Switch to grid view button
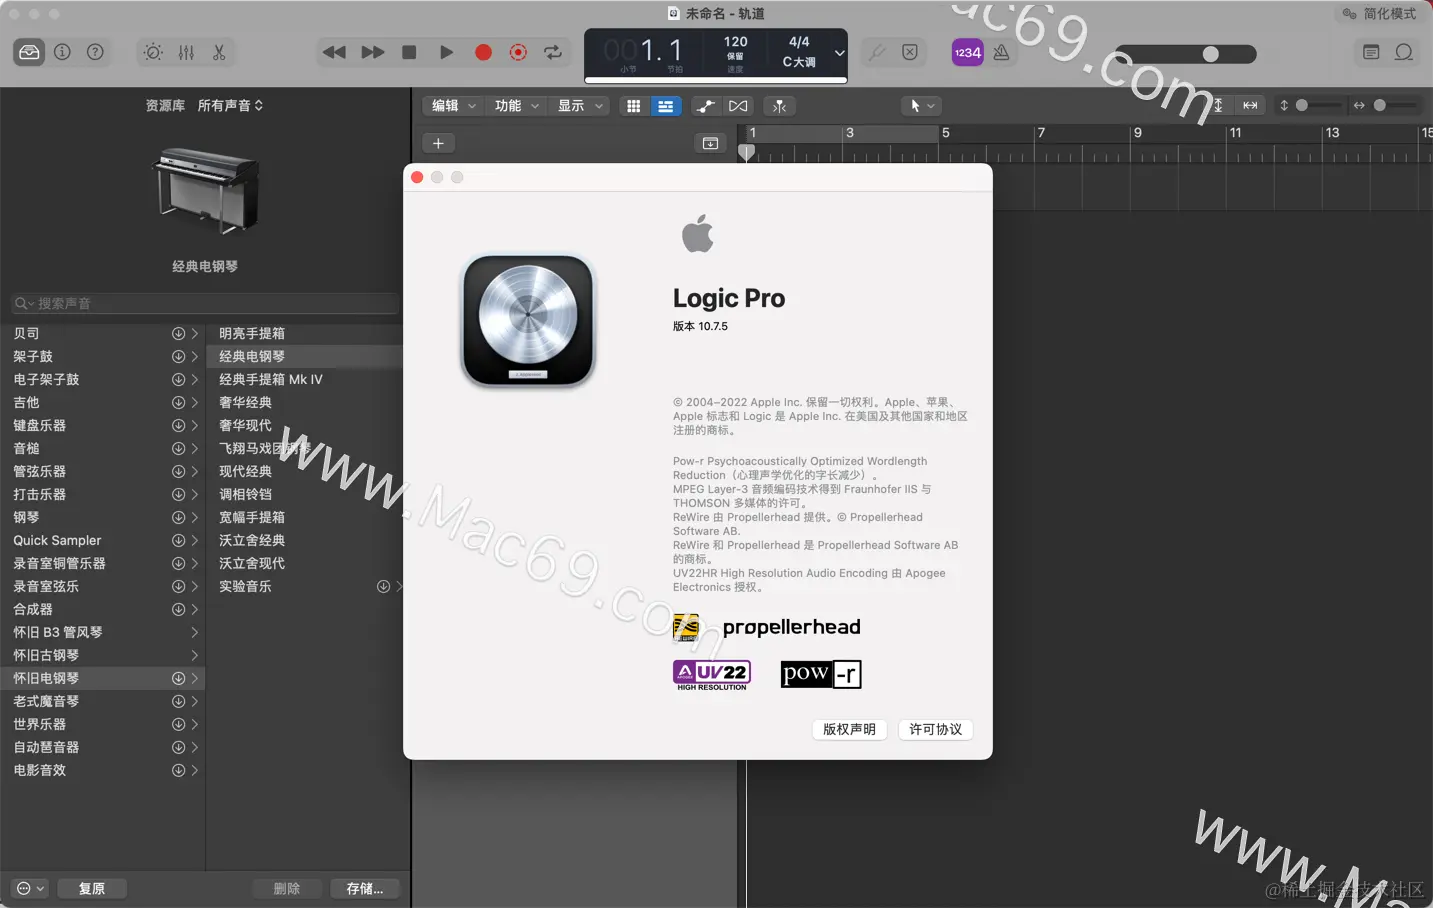 (633, 106)
